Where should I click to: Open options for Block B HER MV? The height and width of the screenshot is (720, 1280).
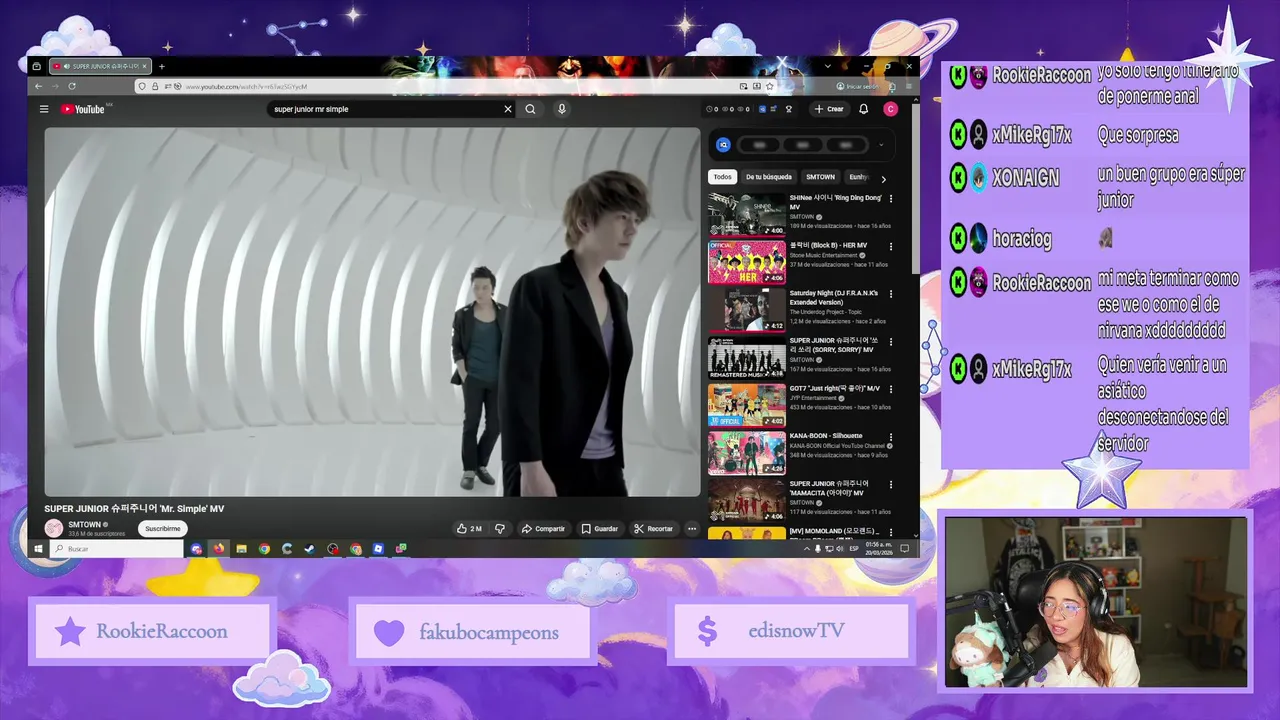(x=891, y=246)
